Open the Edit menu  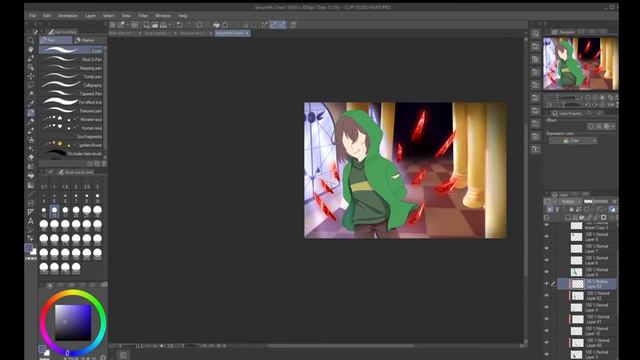(x=47, y=16)
